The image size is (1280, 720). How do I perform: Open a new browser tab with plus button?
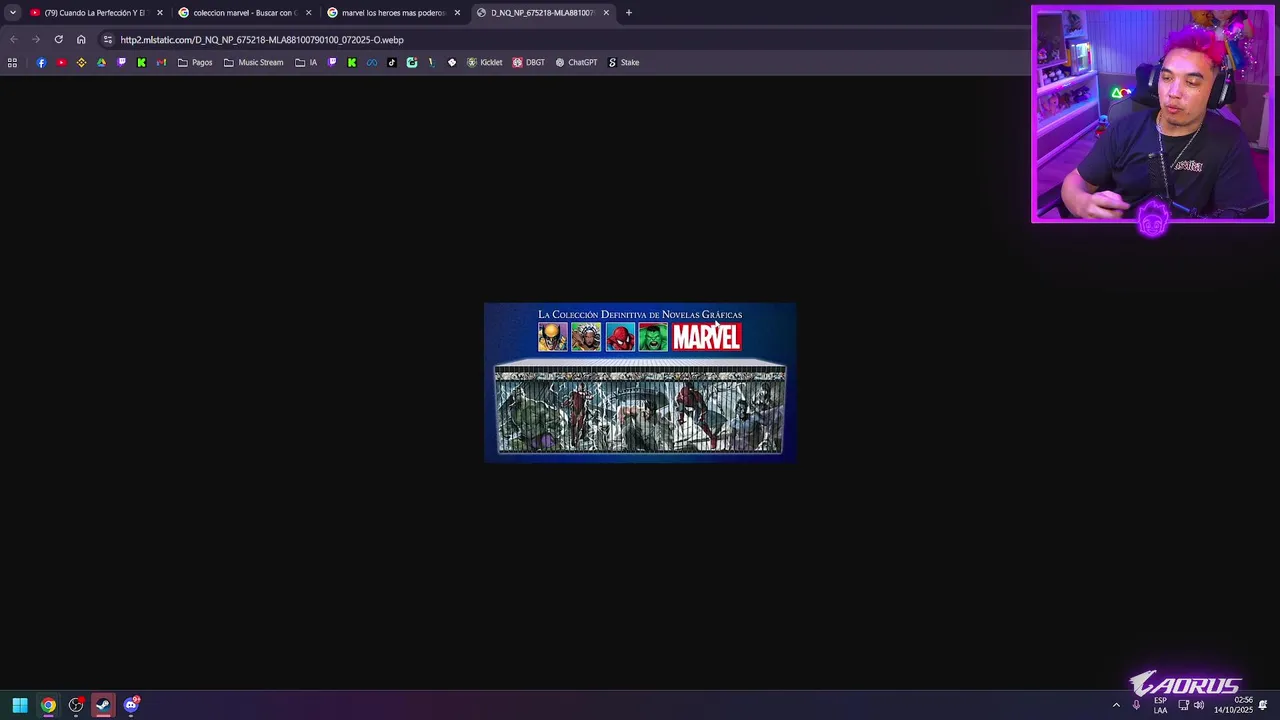629,13
